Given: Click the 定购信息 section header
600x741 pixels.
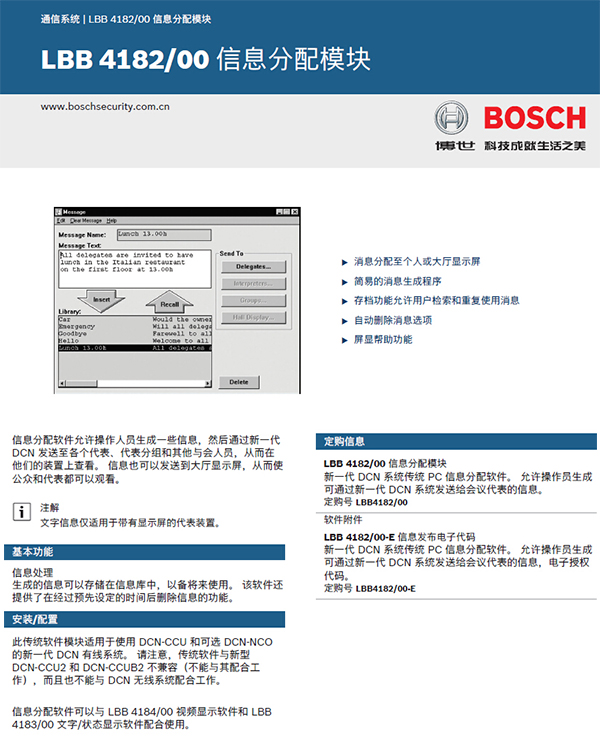Looking at the screenshot, I should pyautogui.click(x=456, y=441).
